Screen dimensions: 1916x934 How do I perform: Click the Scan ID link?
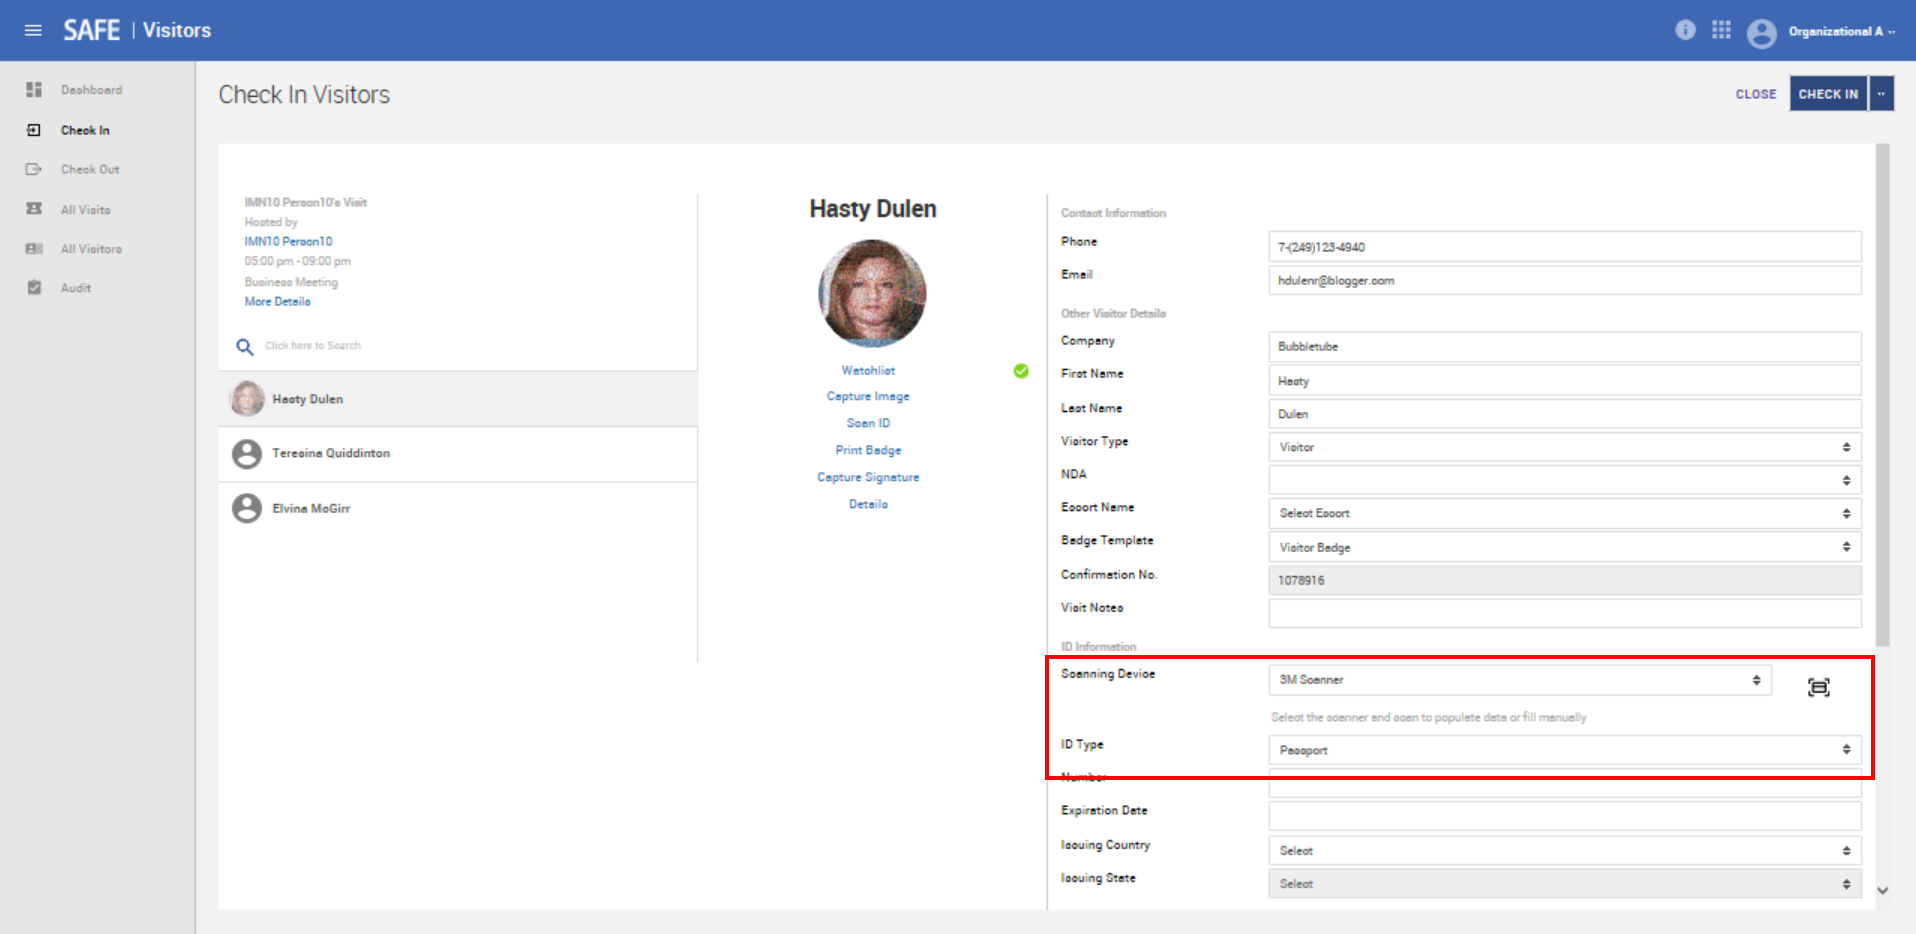tap(868, 423)
